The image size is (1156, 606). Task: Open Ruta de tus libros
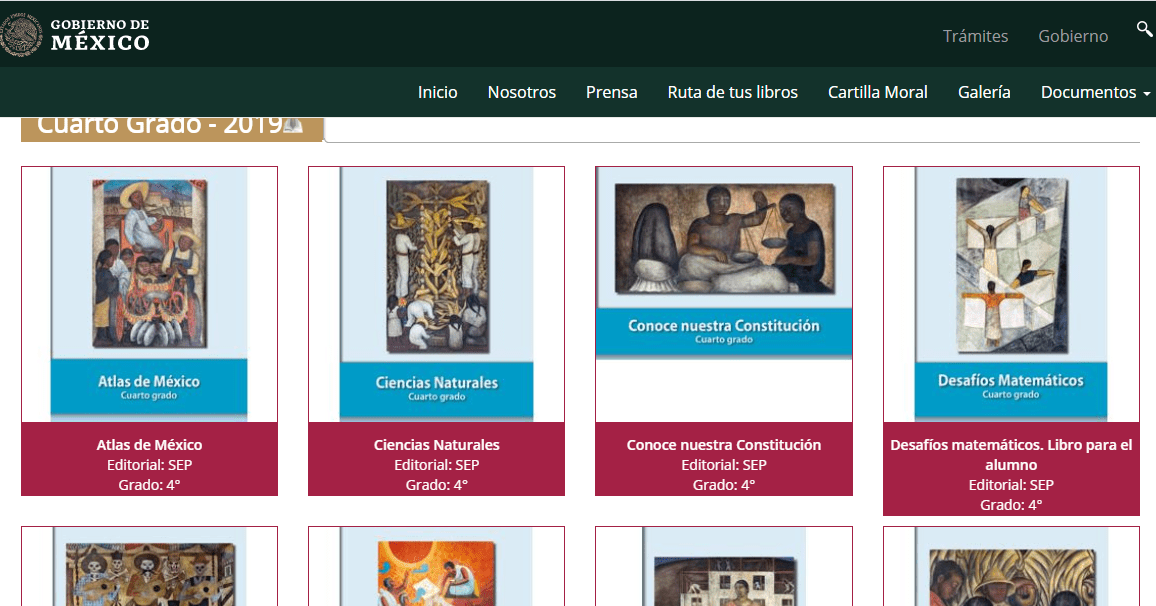[x=732, y=92]
